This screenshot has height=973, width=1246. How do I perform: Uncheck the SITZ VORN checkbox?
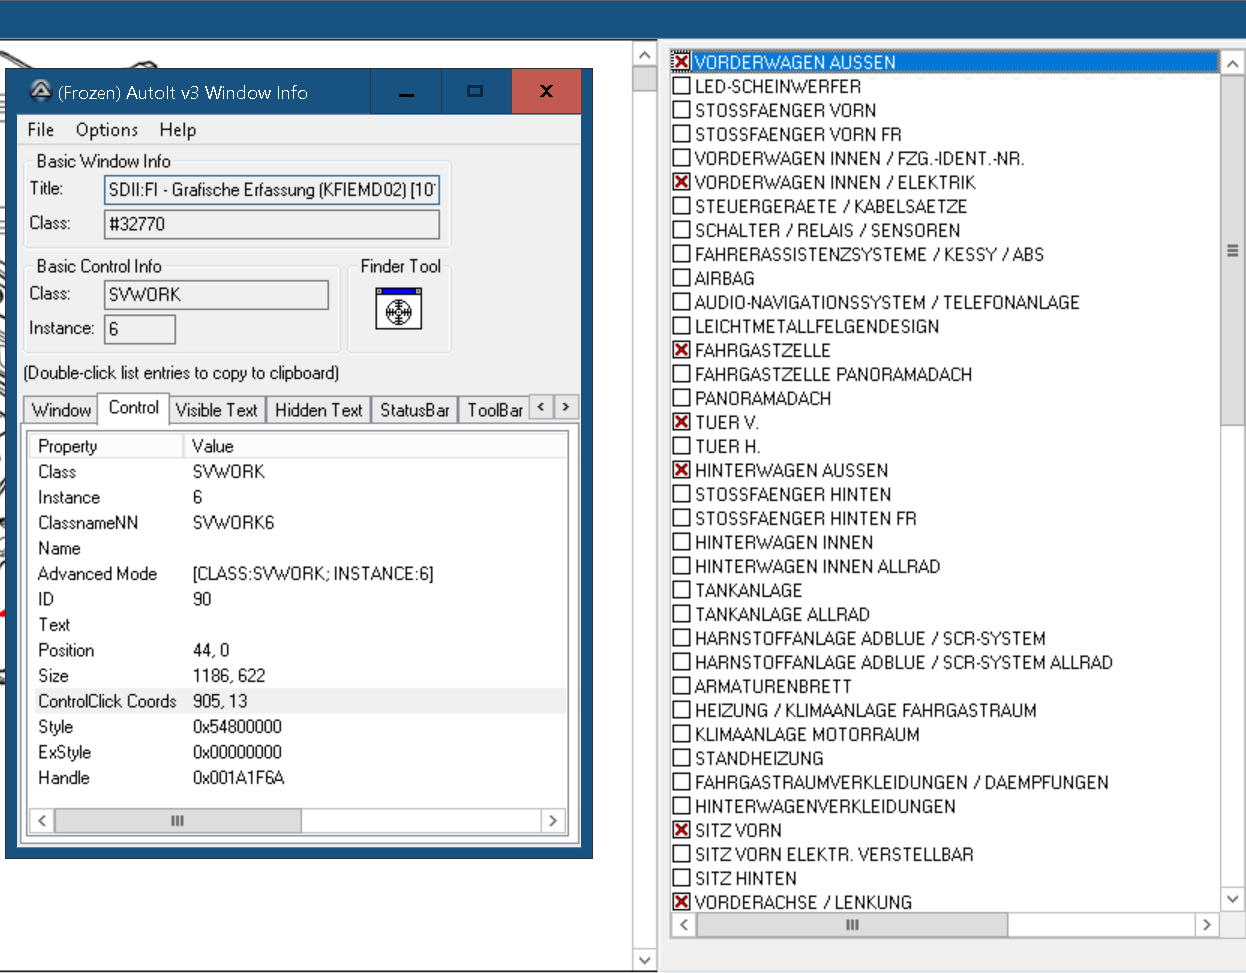point(681,830)
